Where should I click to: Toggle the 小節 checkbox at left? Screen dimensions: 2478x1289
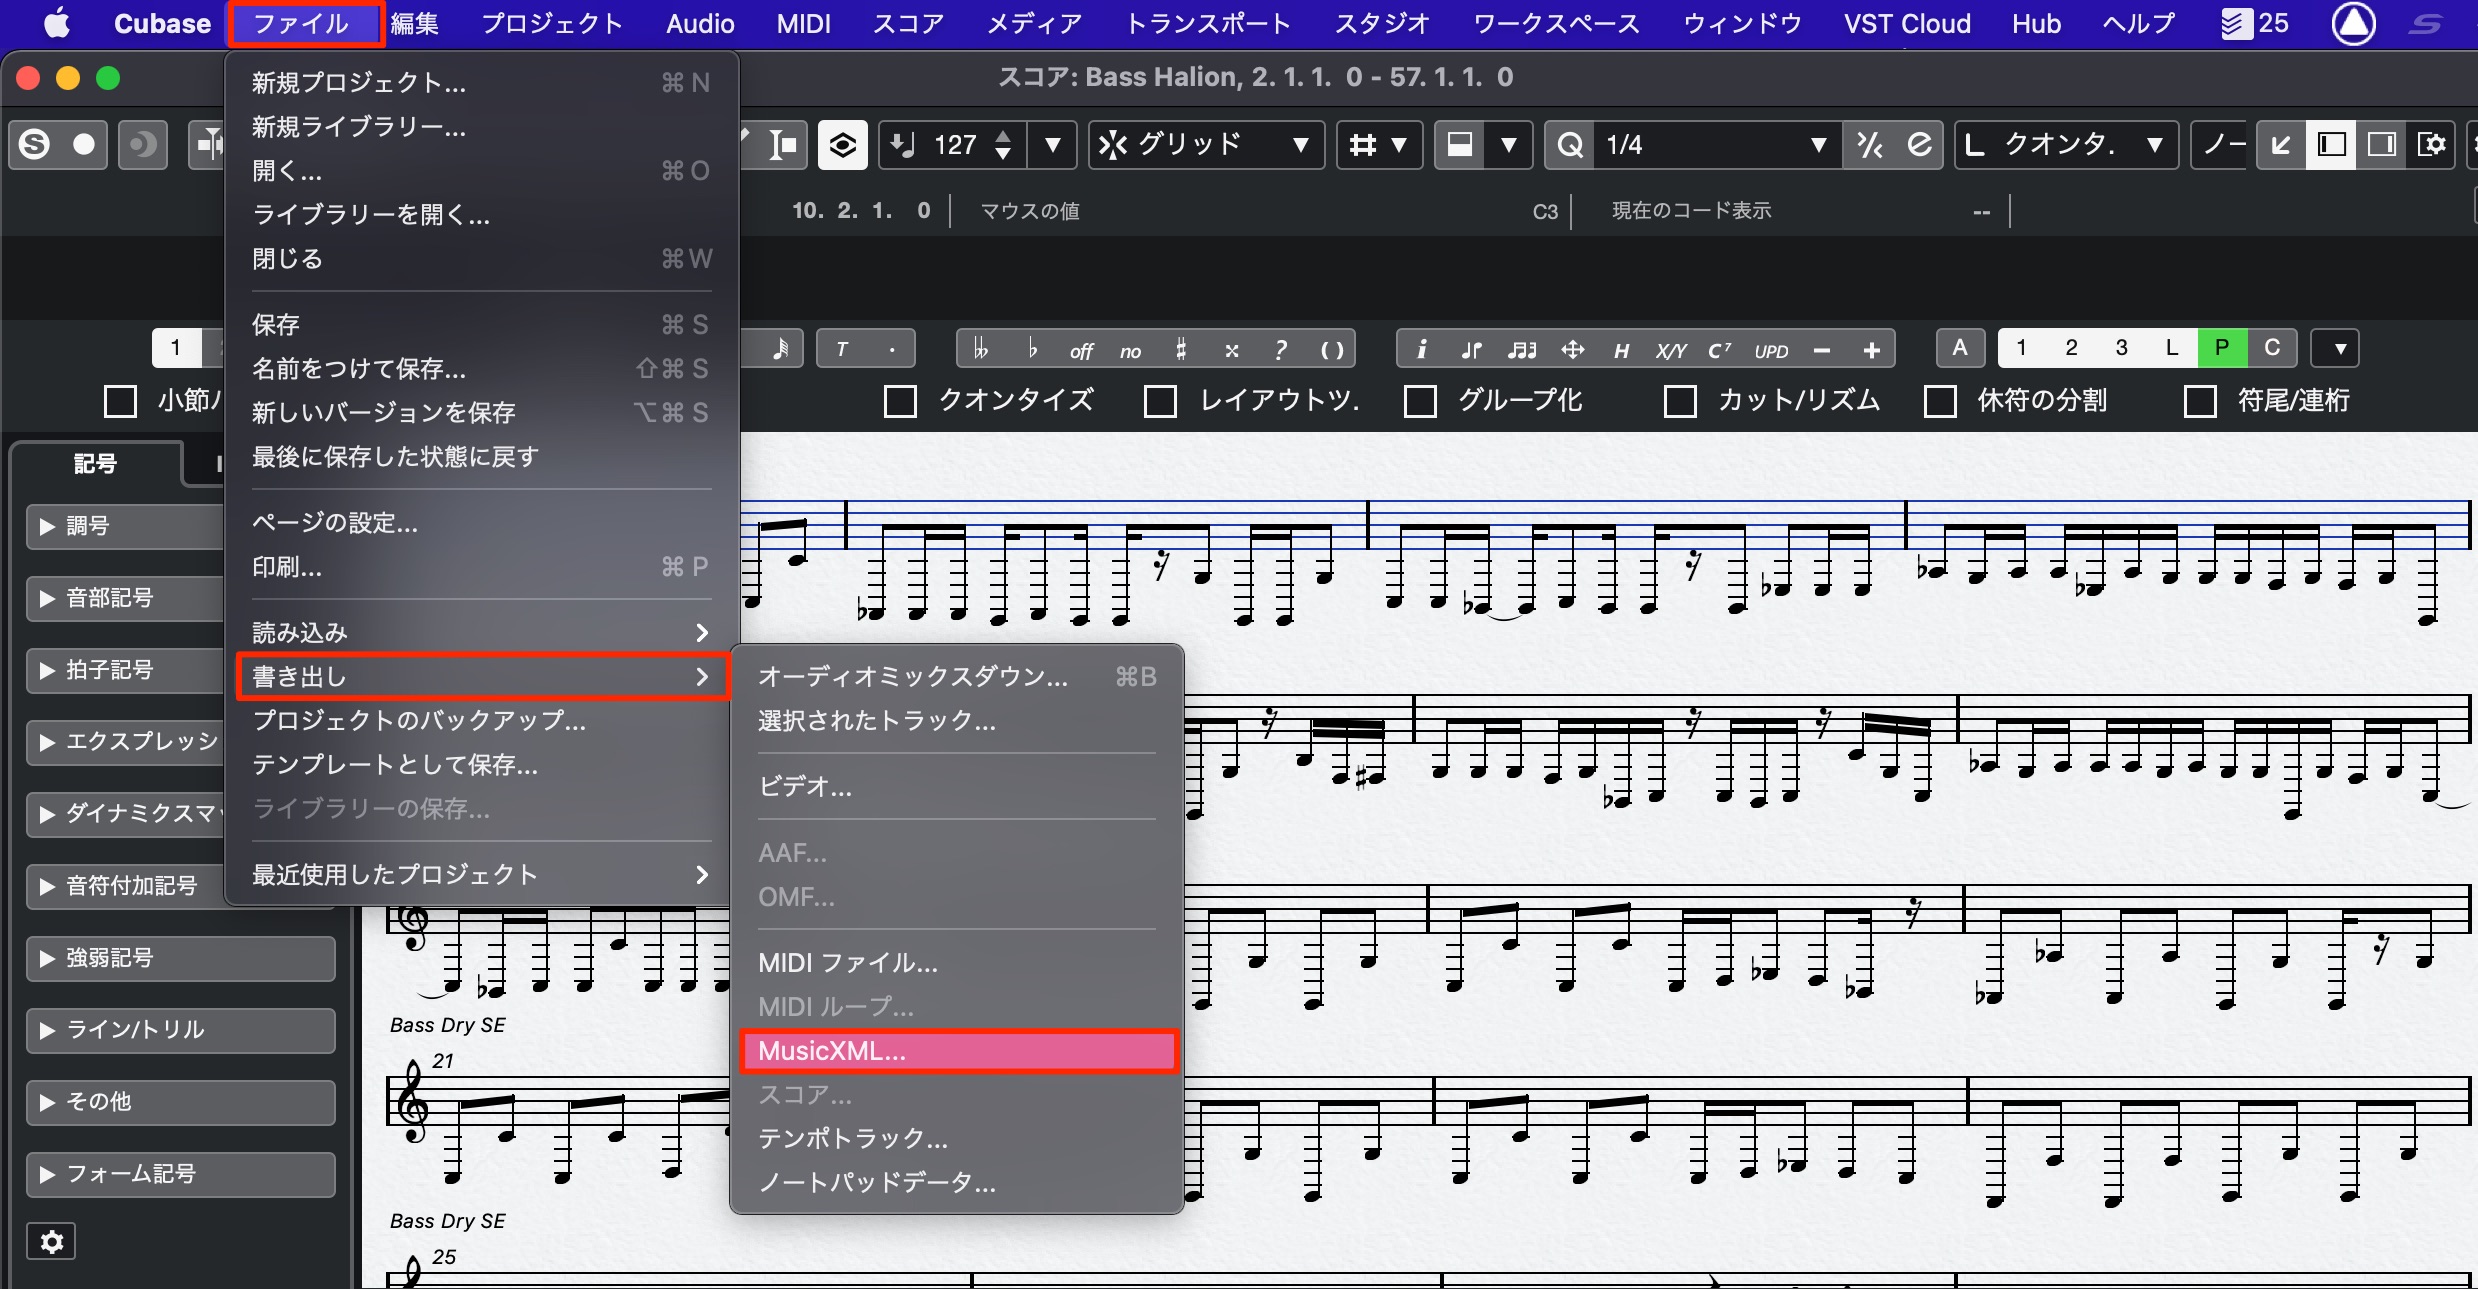[x=120, y=402]
